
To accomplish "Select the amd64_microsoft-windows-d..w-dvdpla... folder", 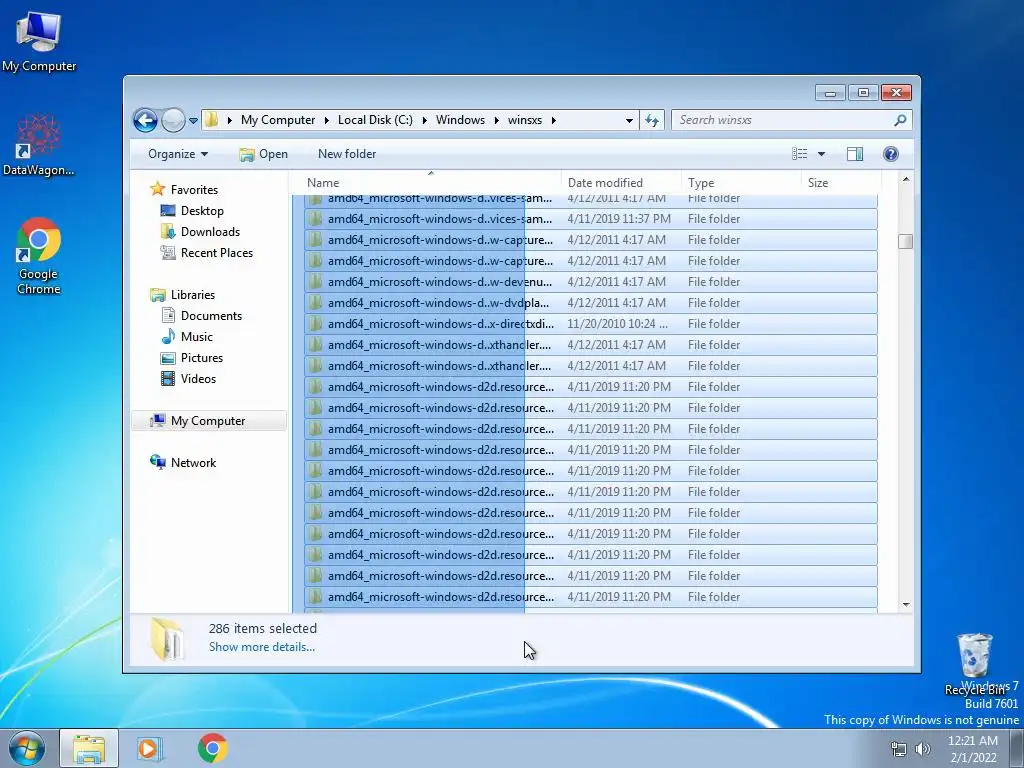I will [x=590, y=303].
